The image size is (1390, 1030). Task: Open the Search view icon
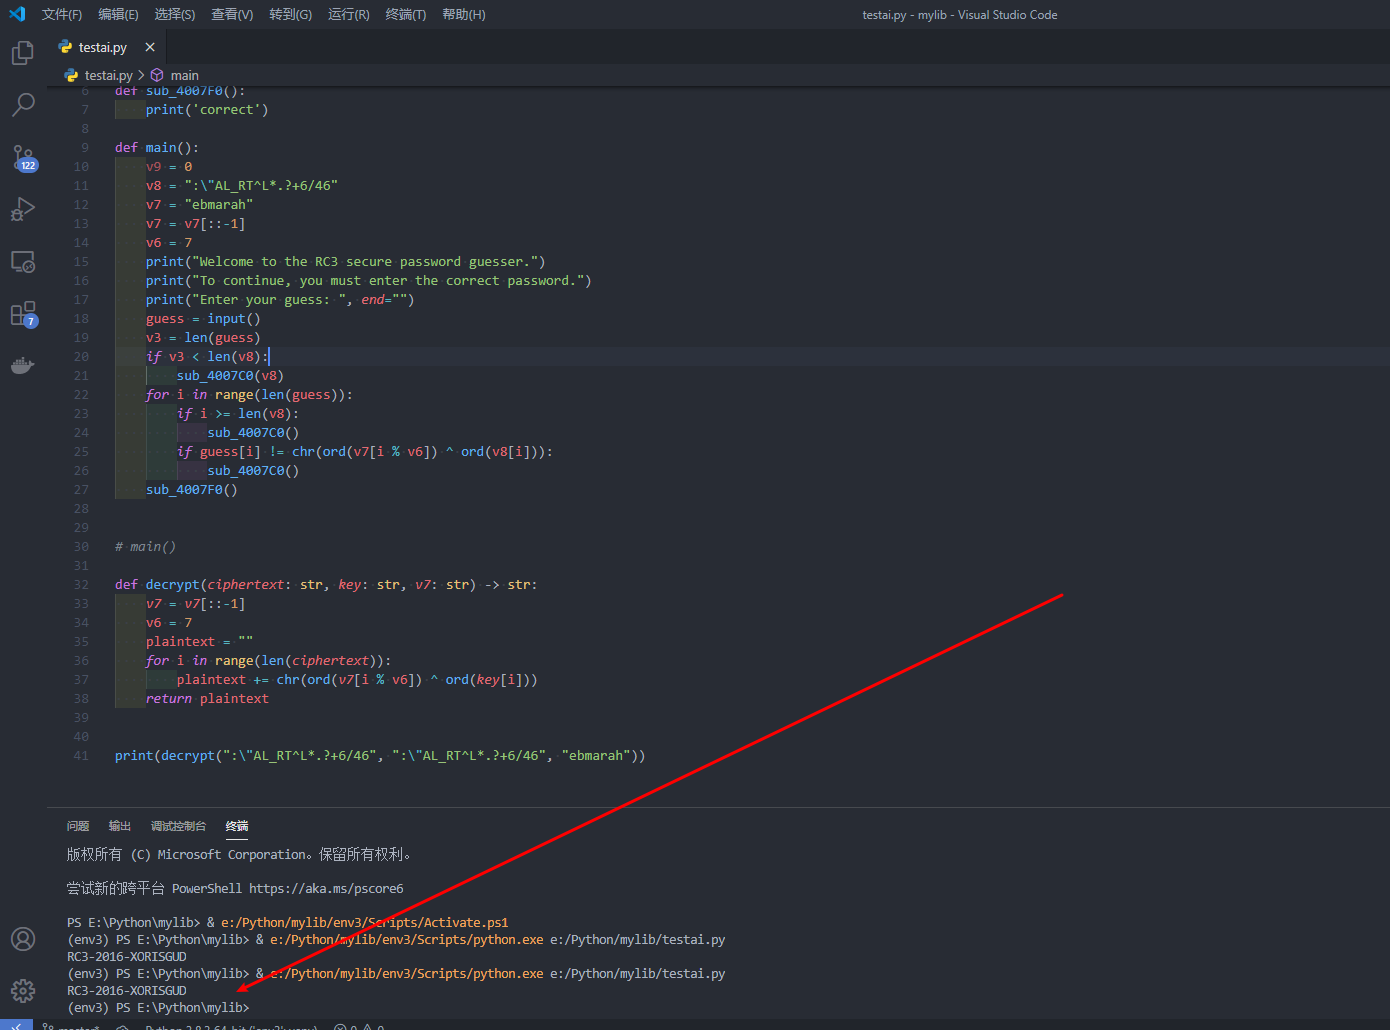[22, 104]
